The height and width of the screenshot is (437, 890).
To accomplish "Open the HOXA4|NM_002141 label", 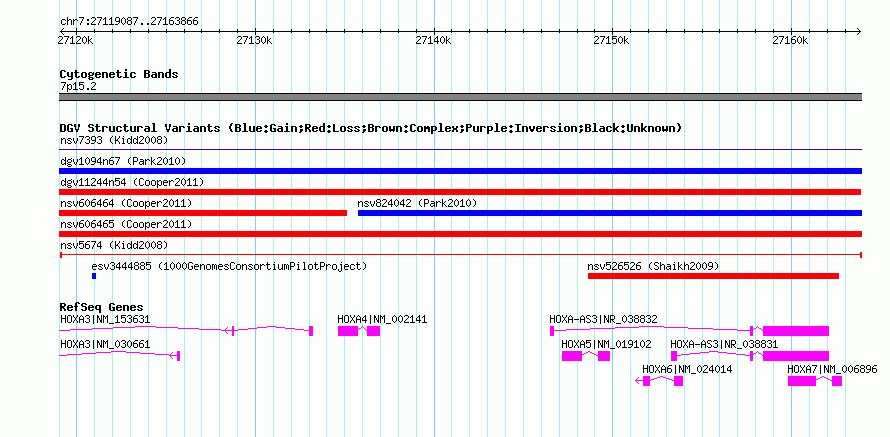I will click(382, 320).
